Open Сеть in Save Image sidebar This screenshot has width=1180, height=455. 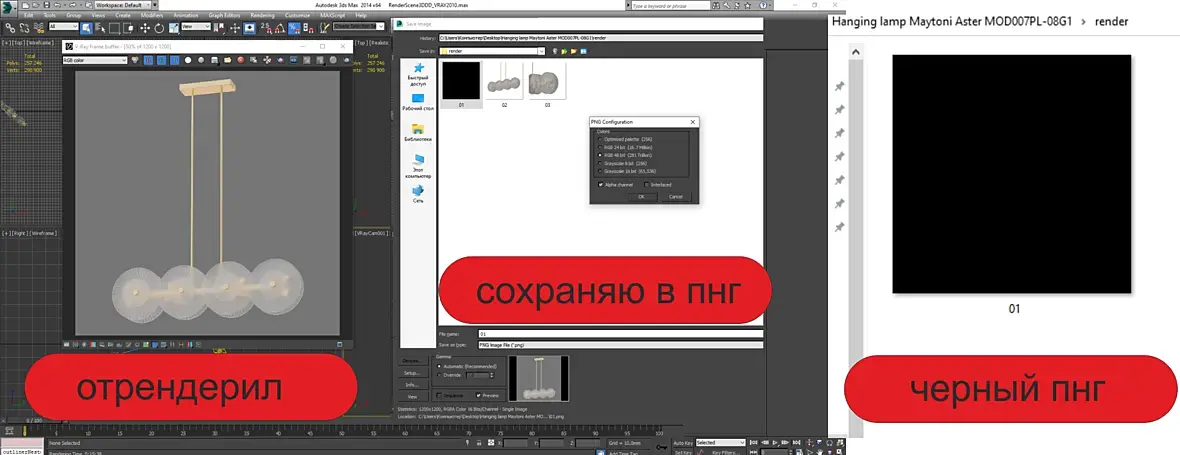418,195
